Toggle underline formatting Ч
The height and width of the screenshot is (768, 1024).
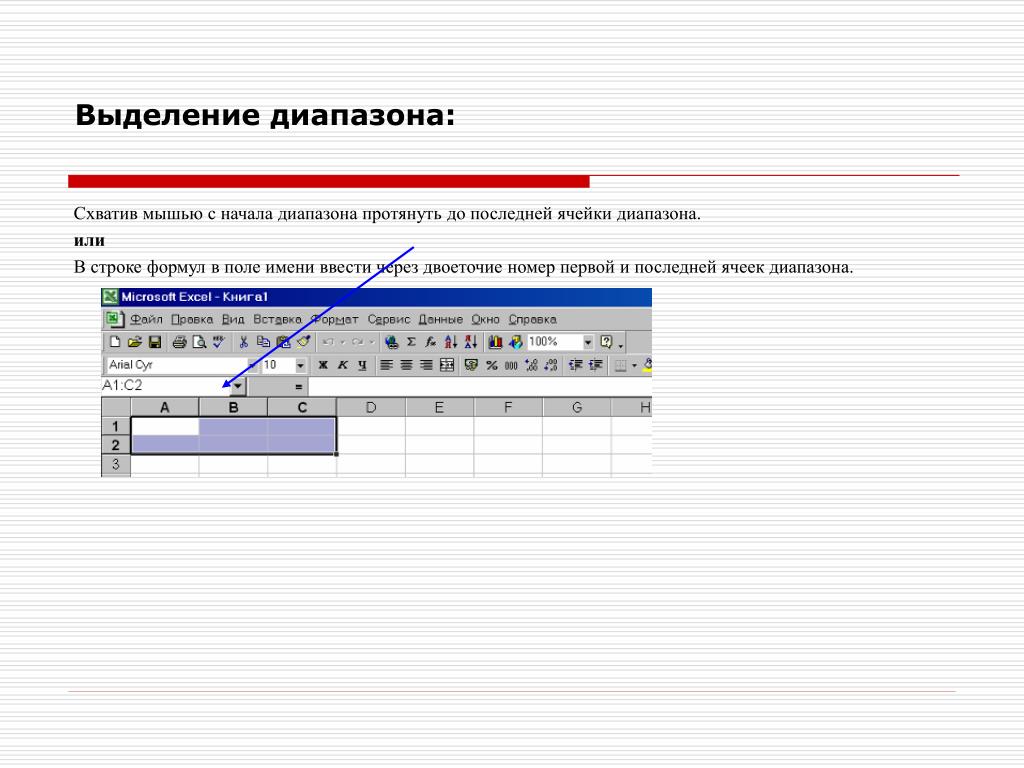pos(362,365)
